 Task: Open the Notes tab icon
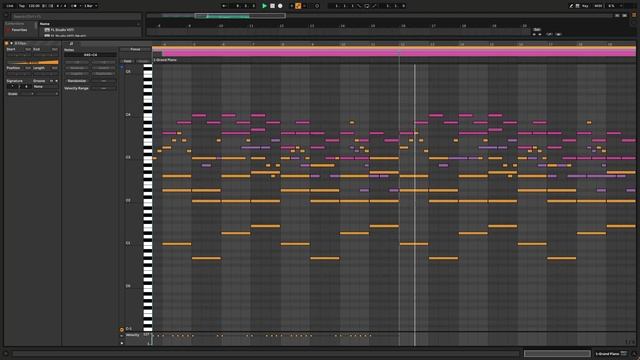71,43
